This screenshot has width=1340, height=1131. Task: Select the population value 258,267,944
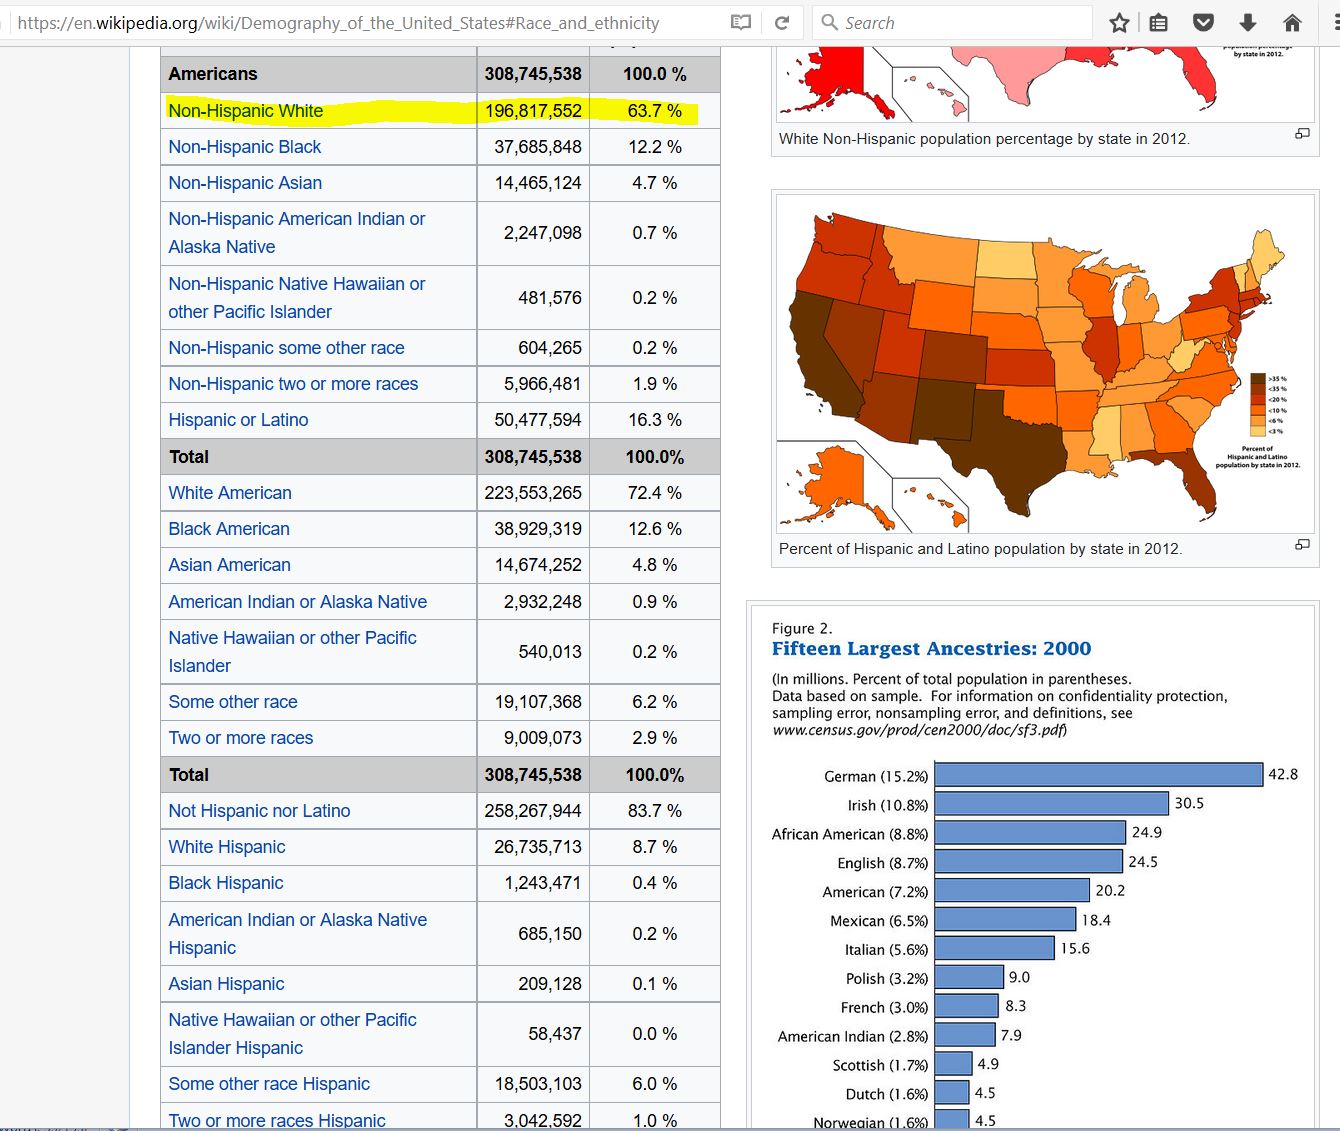pos(533,811)
